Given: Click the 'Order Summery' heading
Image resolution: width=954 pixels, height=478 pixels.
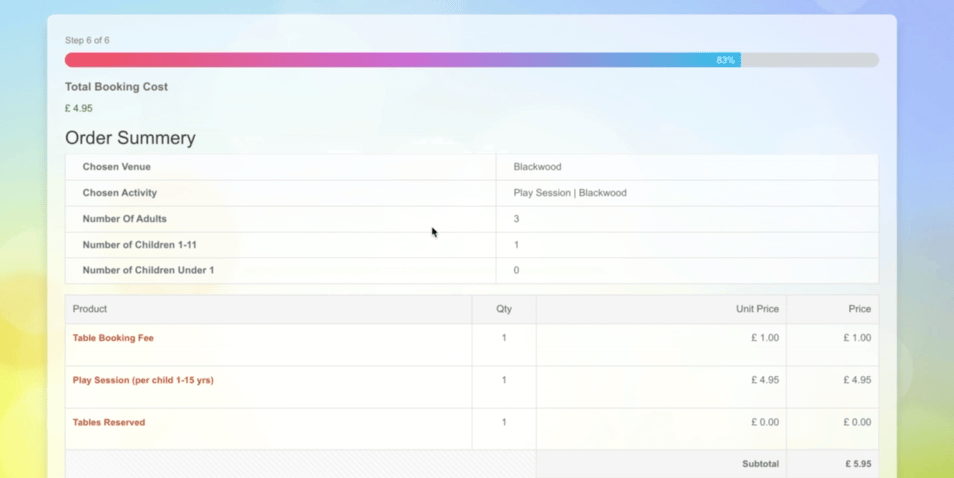Looking at the screenshot, I should coord(130,138).
